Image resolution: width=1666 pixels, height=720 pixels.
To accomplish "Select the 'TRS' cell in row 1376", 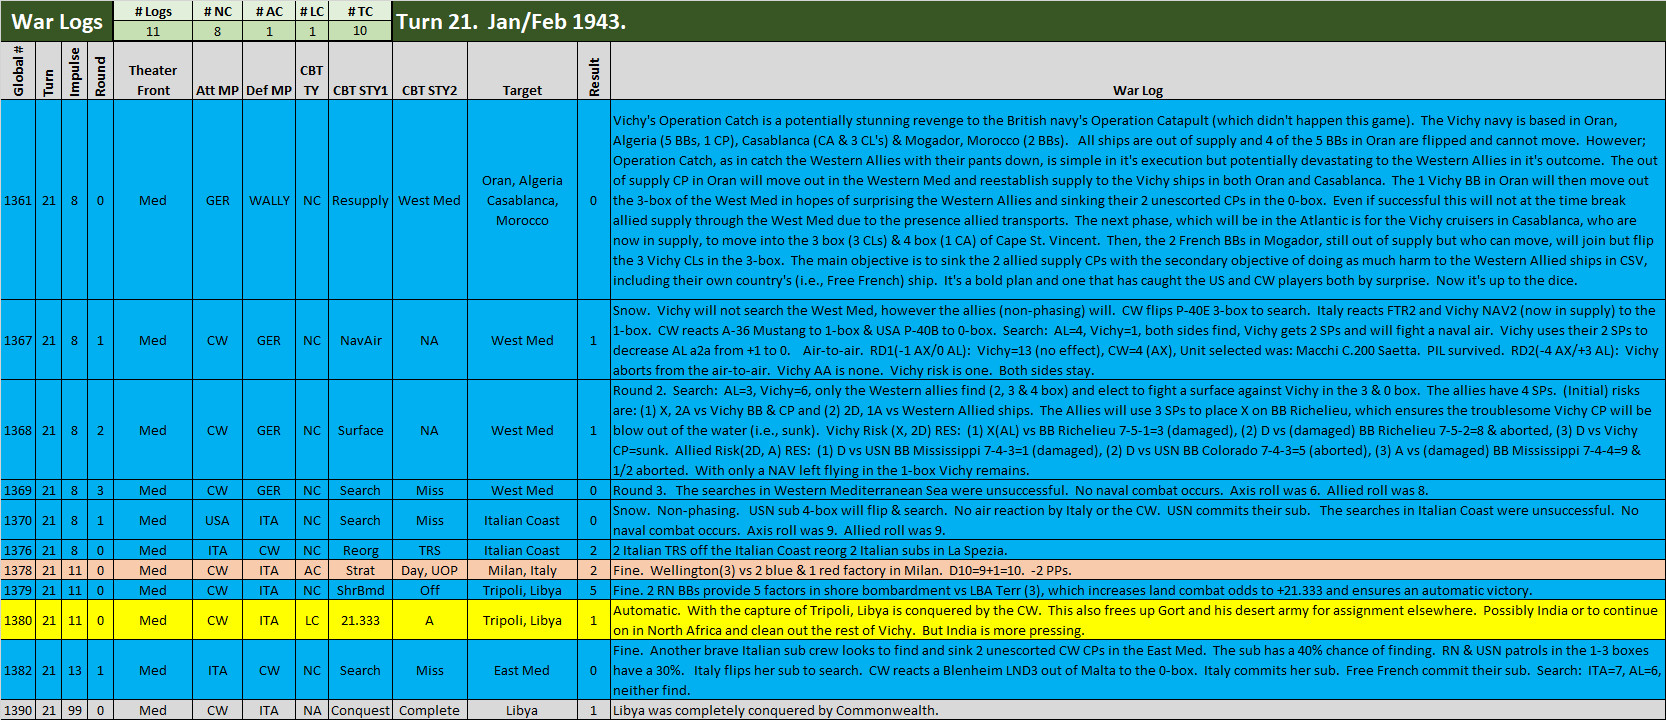I will pyautogui.click(x=429, y=550).
